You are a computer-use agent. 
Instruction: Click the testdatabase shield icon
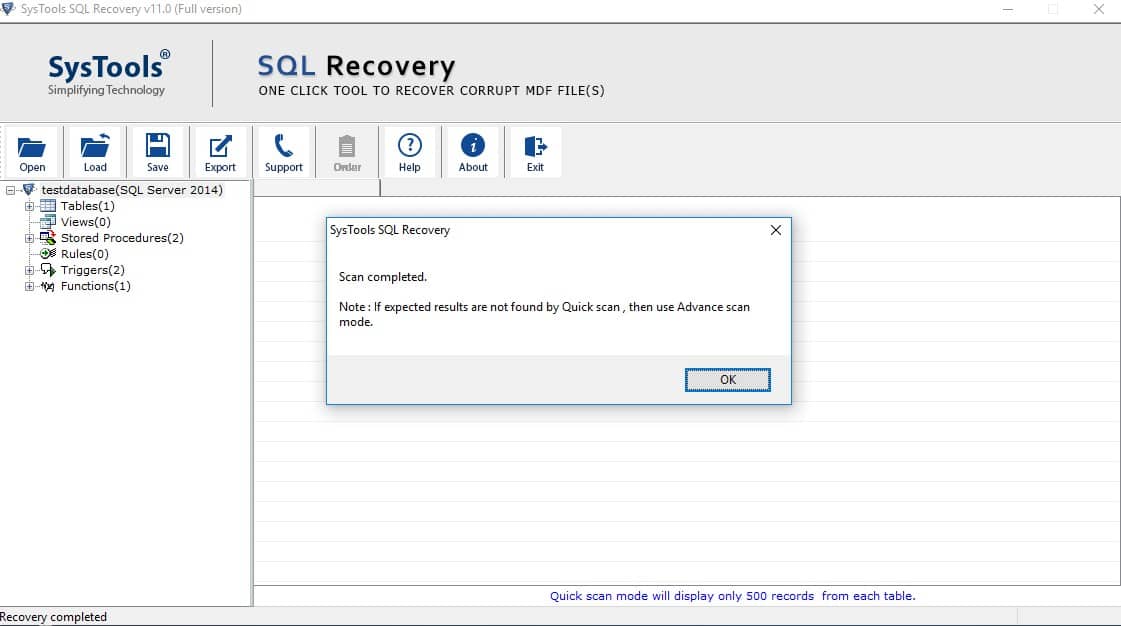point(29,189)
